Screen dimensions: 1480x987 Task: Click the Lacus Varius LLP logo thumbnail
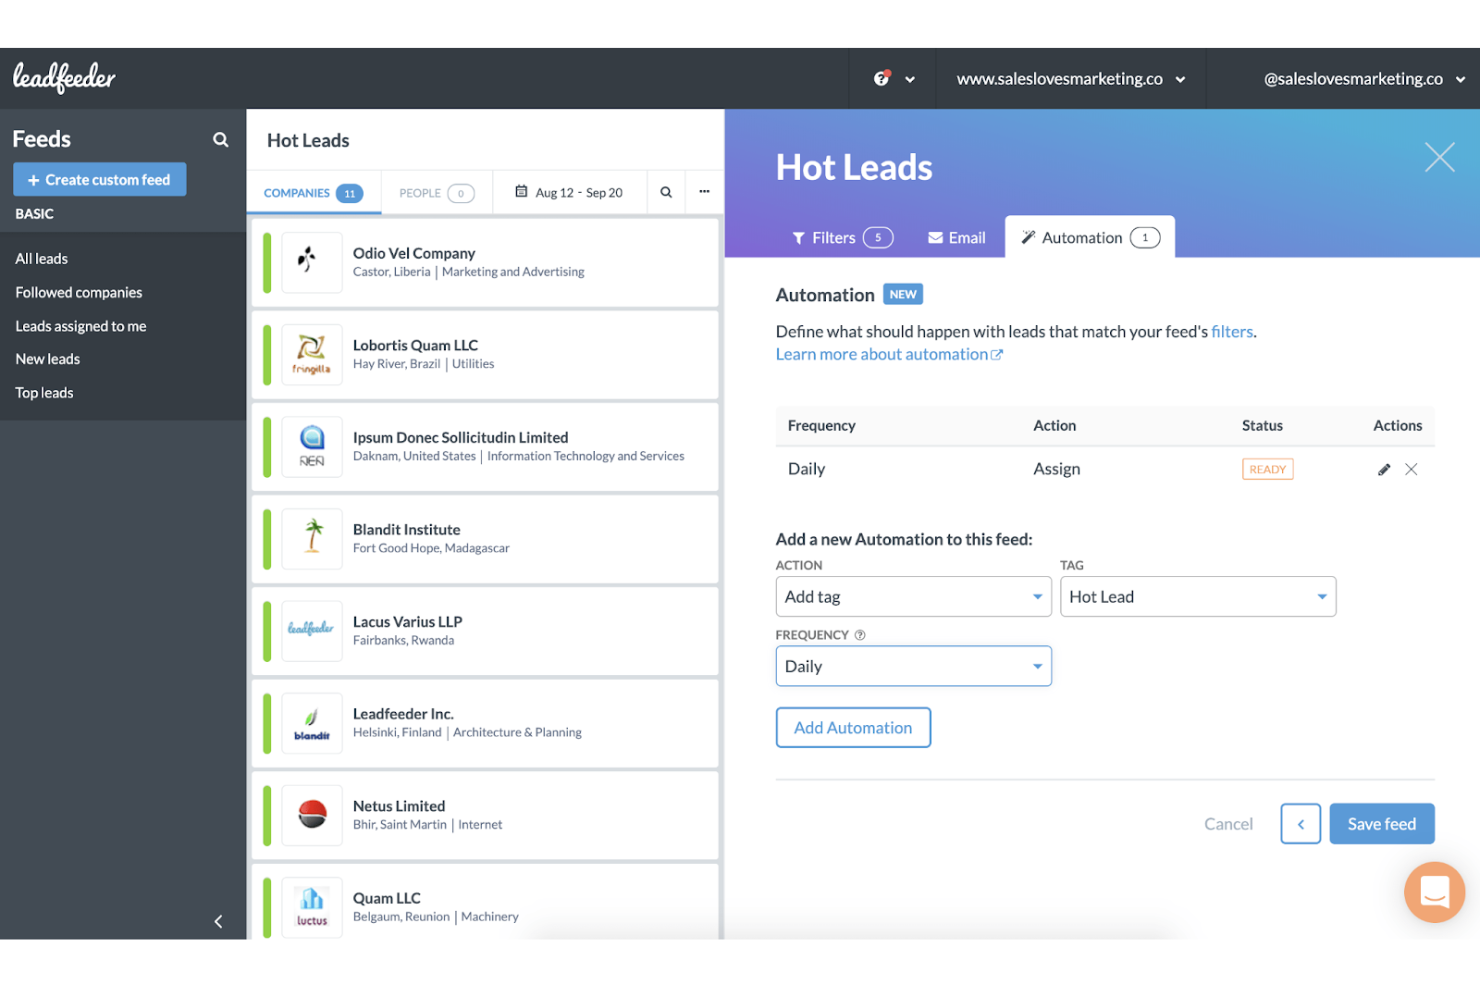(312, 630)
